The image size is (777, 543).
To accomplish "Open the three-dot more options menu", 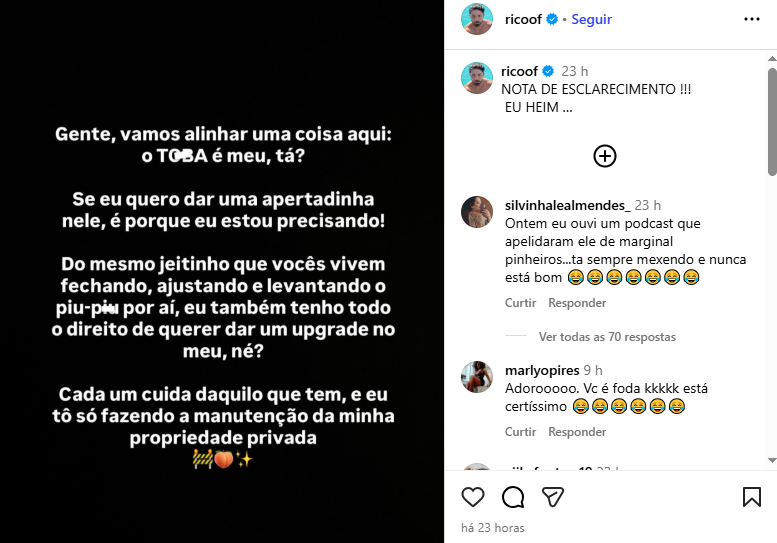I will 752,19.
